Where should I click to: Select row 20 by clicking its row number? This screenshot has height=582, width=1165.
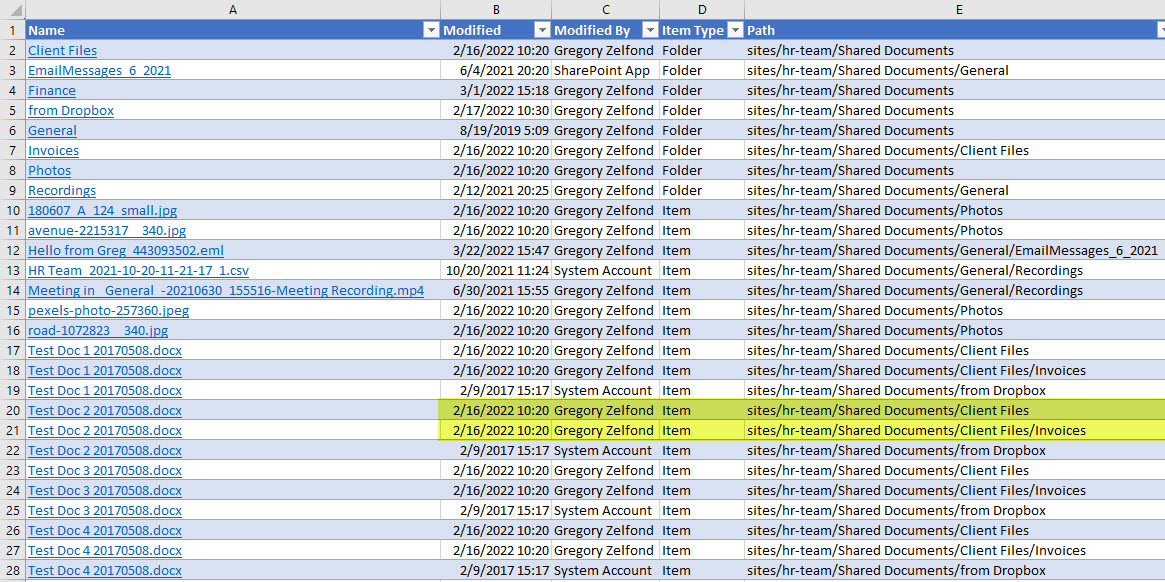10,410
